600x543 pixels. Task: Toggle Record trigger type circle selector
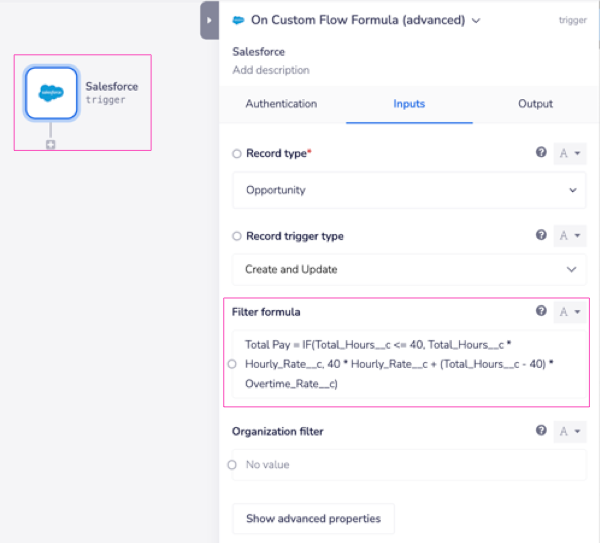237,236
